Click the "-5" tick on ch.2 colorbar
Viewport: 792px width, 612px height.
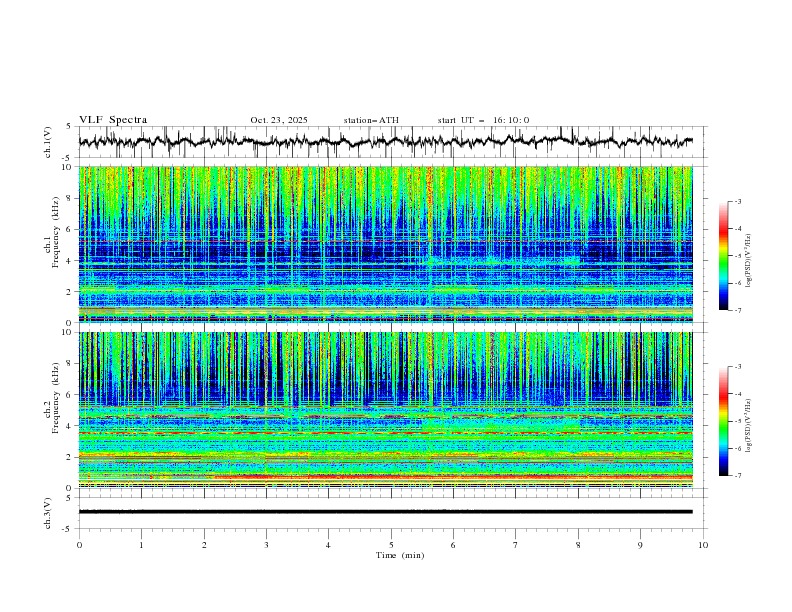(737, 421)
